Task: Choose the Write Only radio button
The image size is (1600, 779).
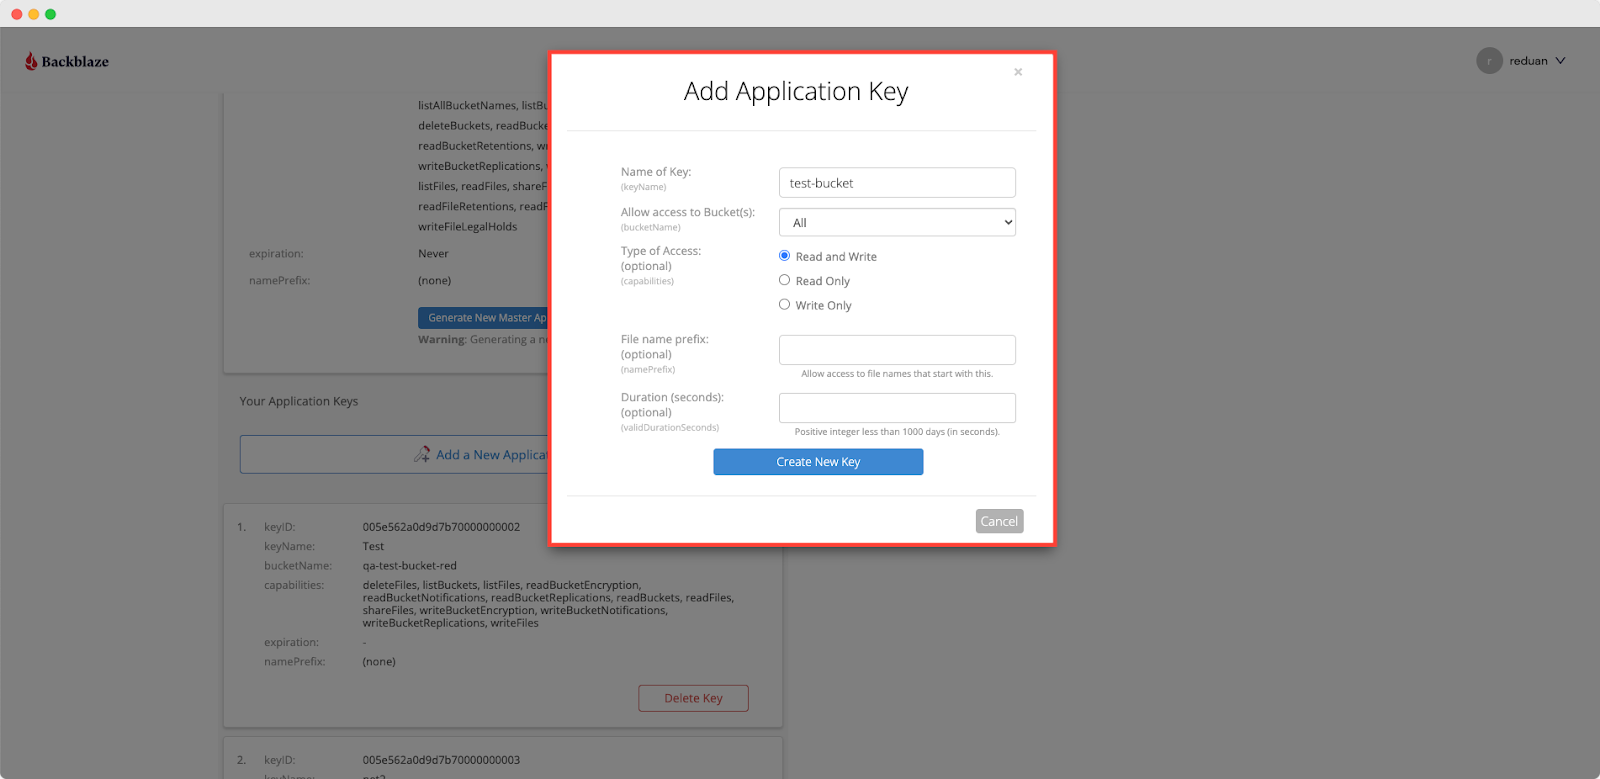Action: point(785,305)
